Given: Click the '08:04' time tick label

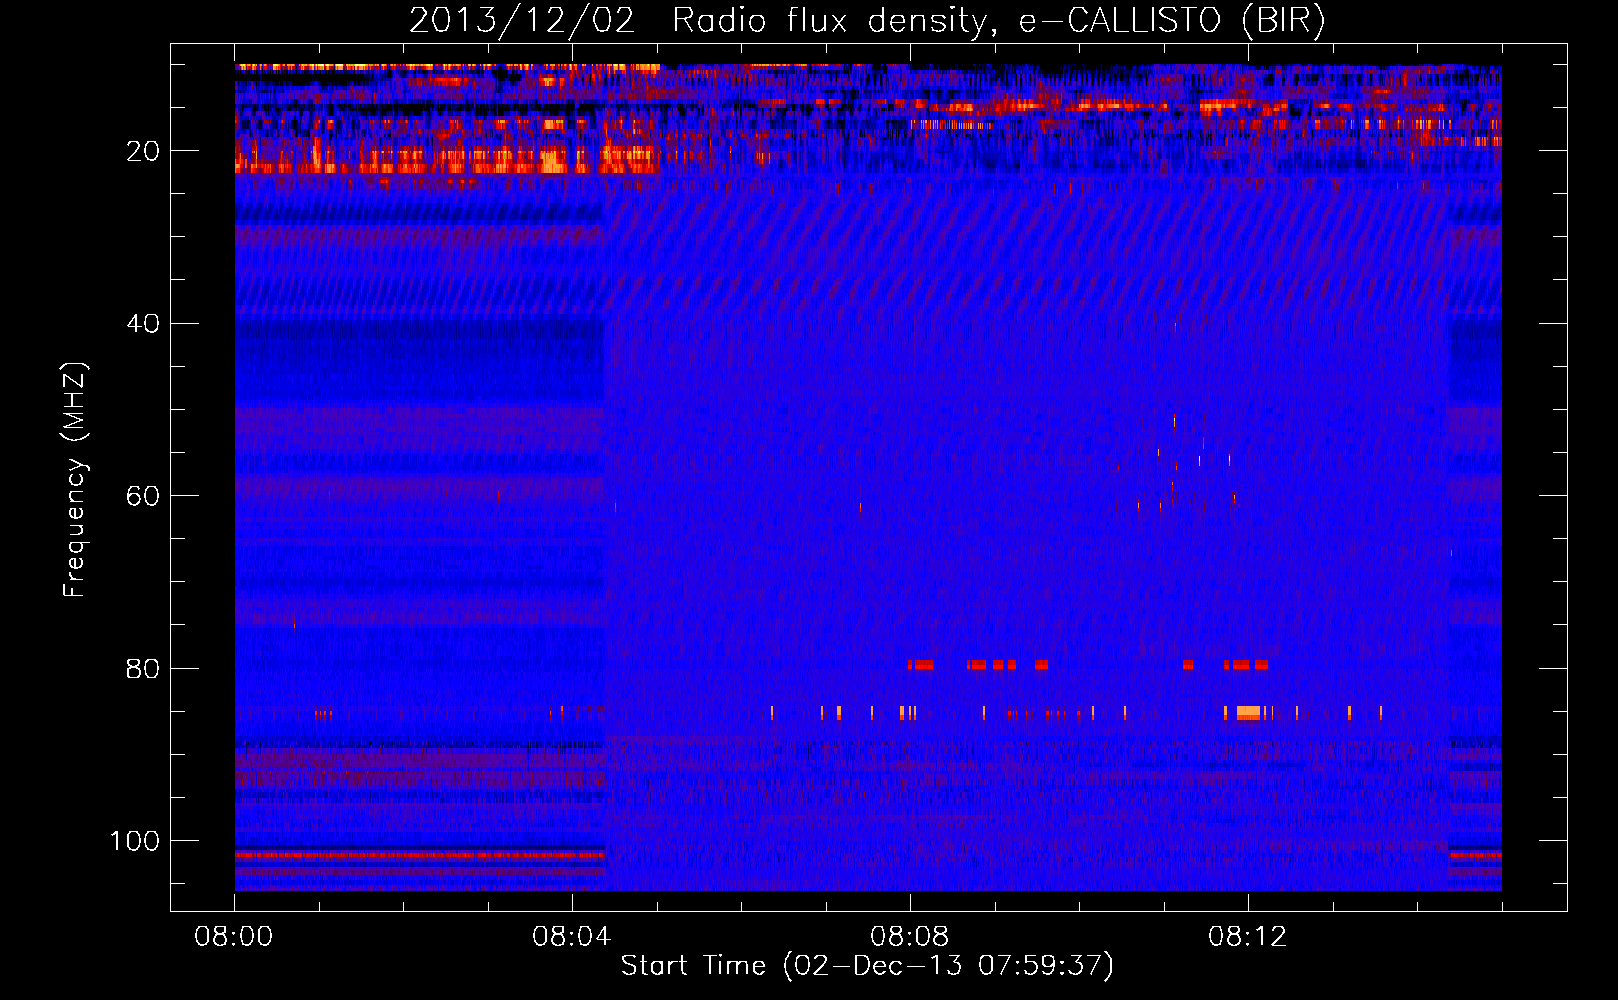Looking at the screenshot, I should point(572,937).
